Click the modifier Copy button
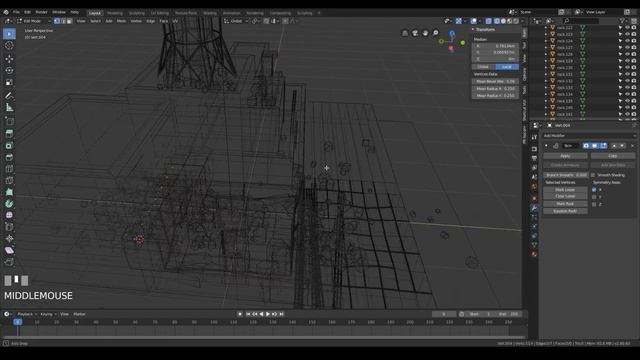640x360 pixels. coord(613,156)
